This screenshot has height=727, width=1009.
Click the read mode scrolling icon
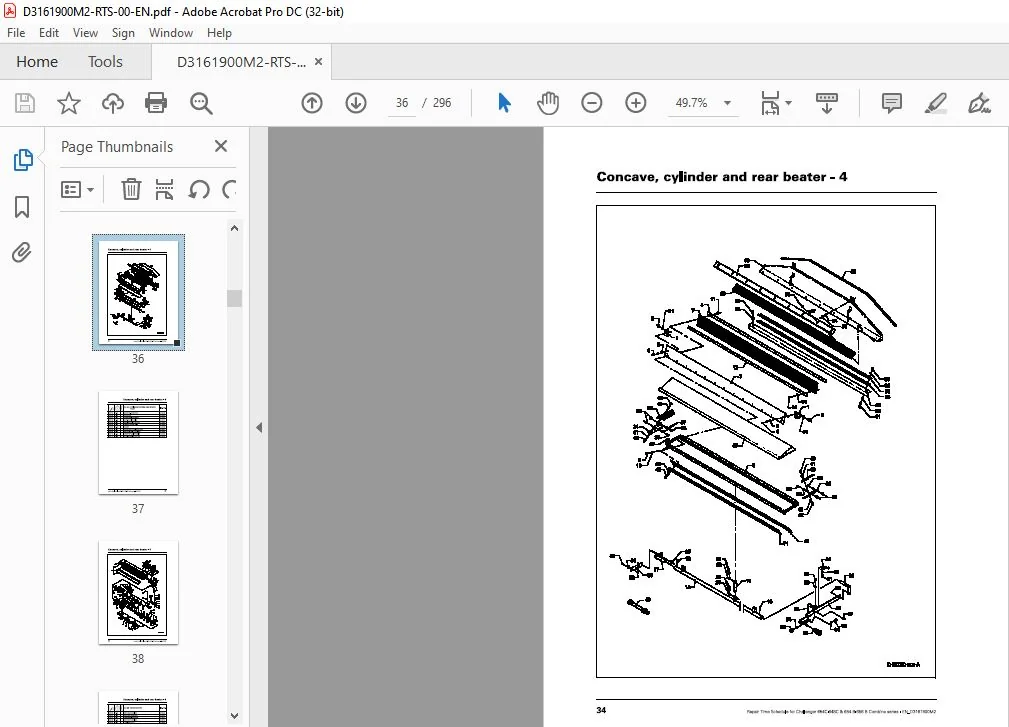[827, 103]
